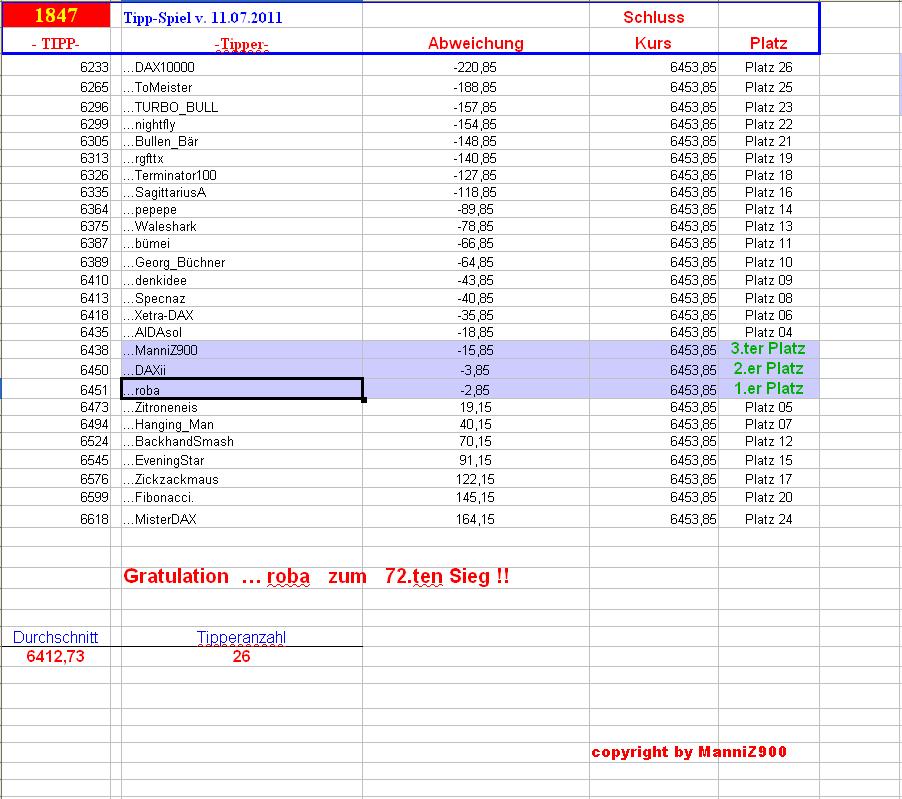Select the red cell showing 1847

tap(56, 15)
